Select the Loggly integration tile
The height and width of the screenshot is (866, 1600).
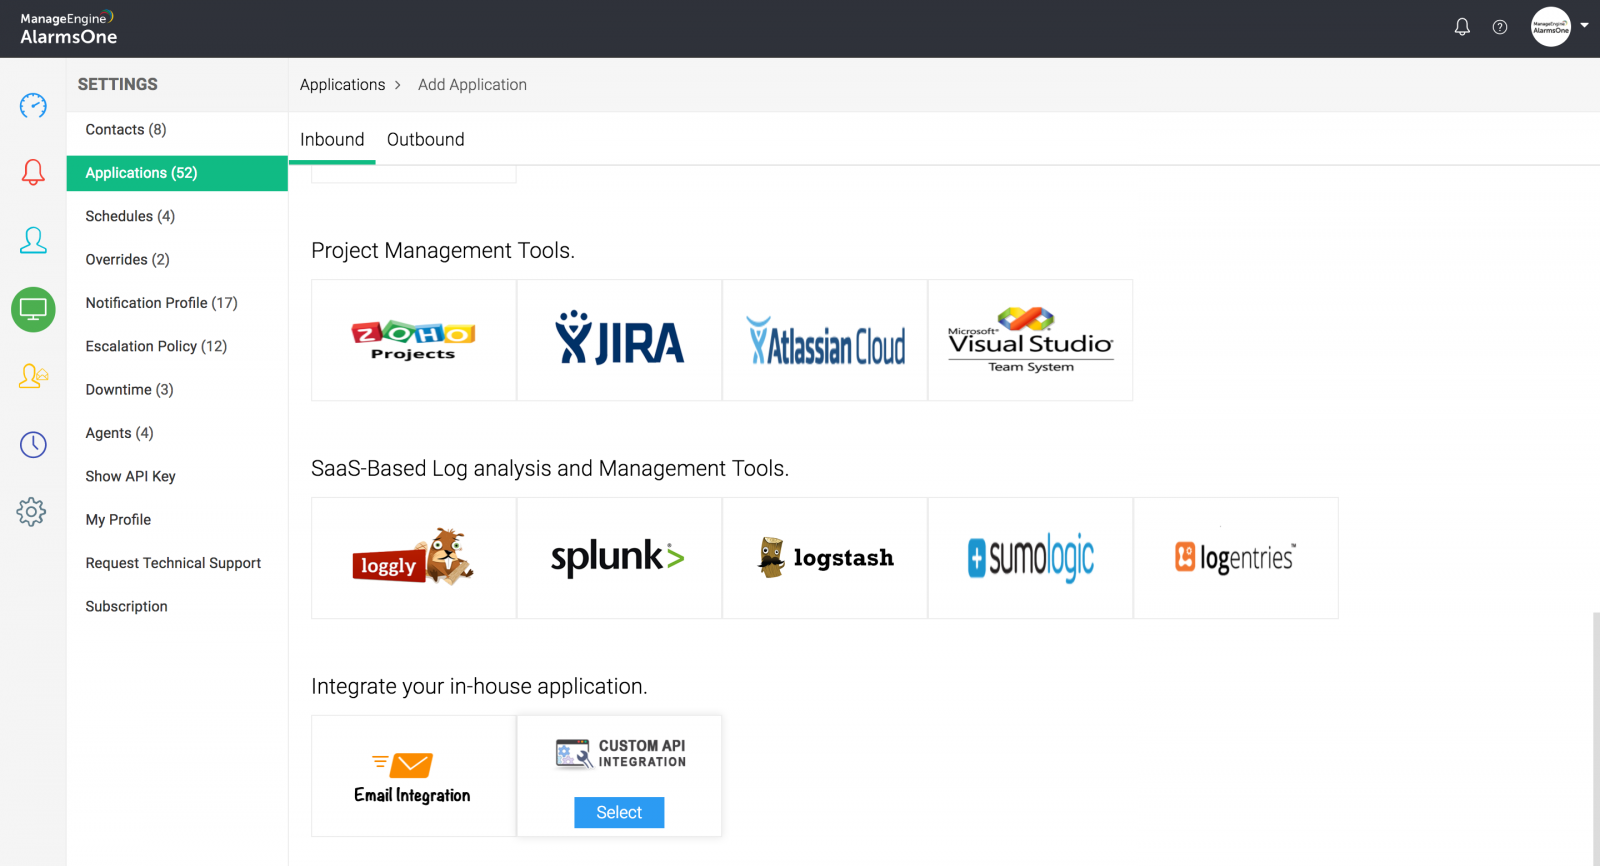click(414, 558)
